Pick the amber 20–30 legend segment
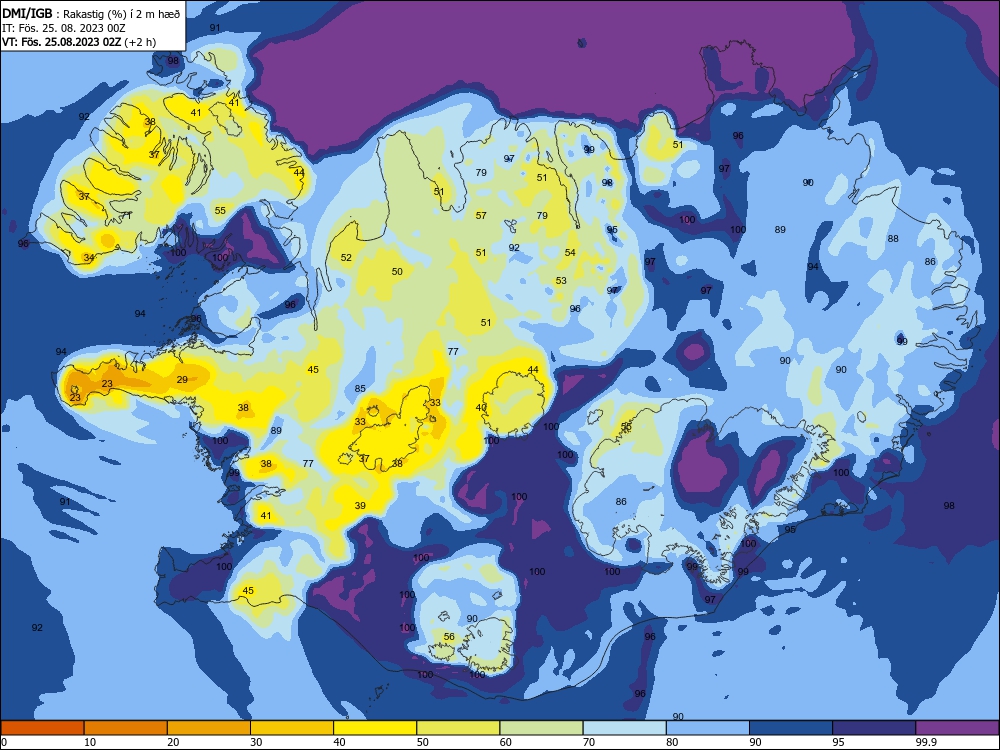The height and width of the screenshot is (750, 1000). (209, 728)
